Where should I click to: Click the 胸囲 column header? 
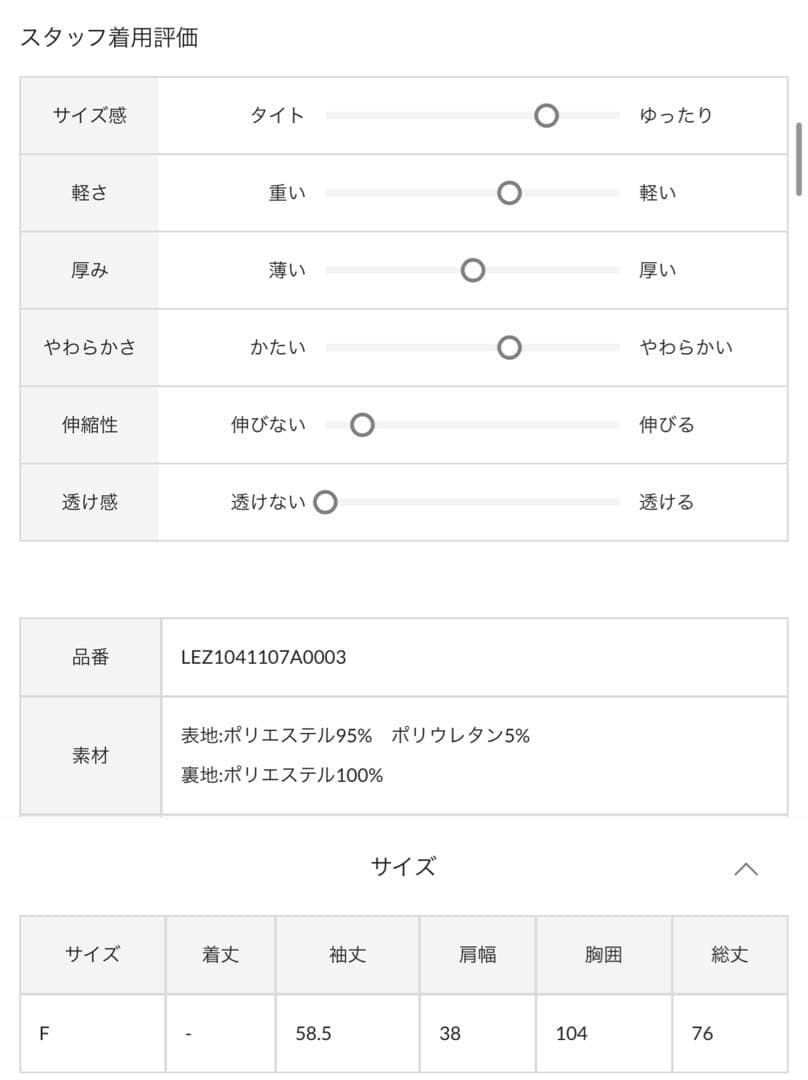coord(603,955)
